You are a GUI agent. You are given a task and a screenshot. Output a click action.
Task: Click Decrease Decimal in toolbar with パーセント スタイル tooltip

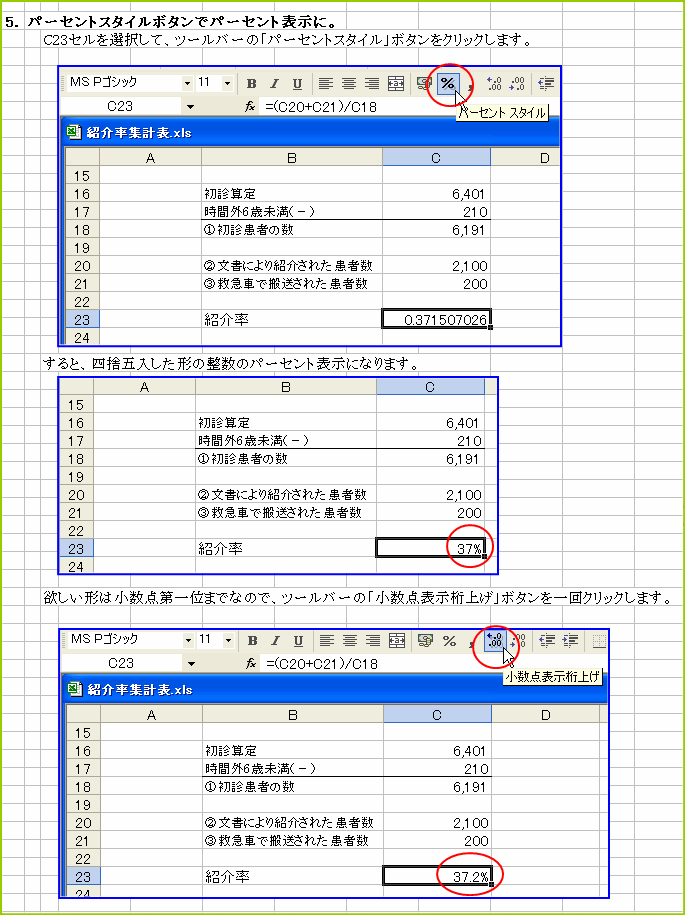(517, 84)
